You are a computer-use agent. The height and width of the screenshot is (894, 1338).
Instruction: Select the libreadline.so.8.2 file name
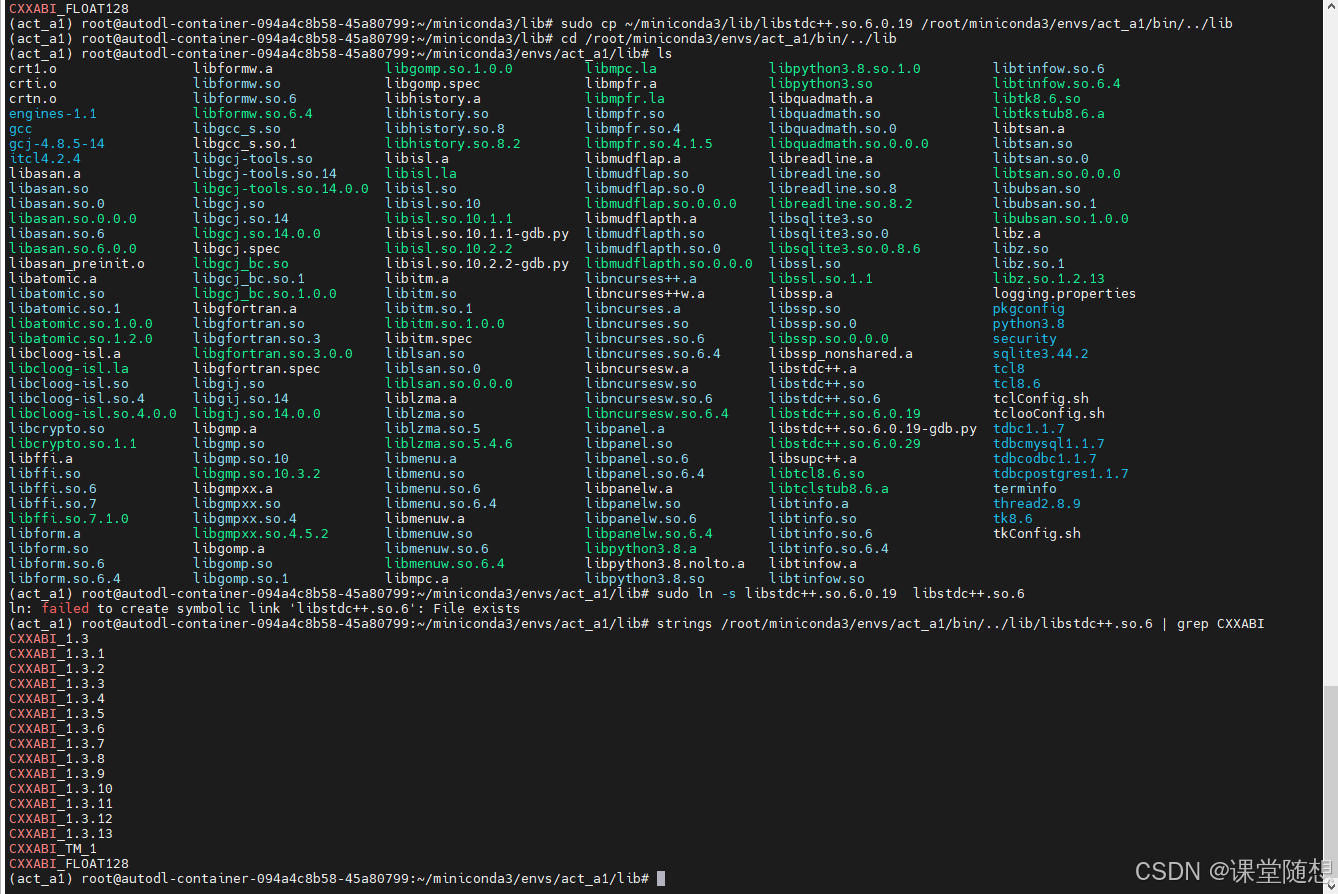(841, 203)
